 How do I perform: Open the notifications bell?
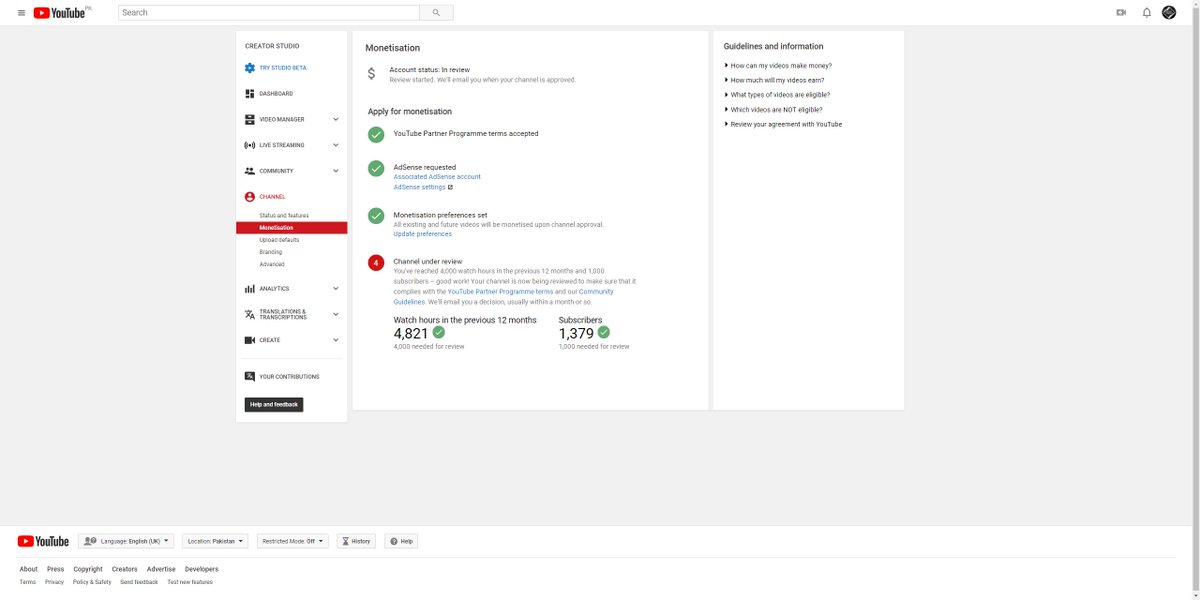1147,13
